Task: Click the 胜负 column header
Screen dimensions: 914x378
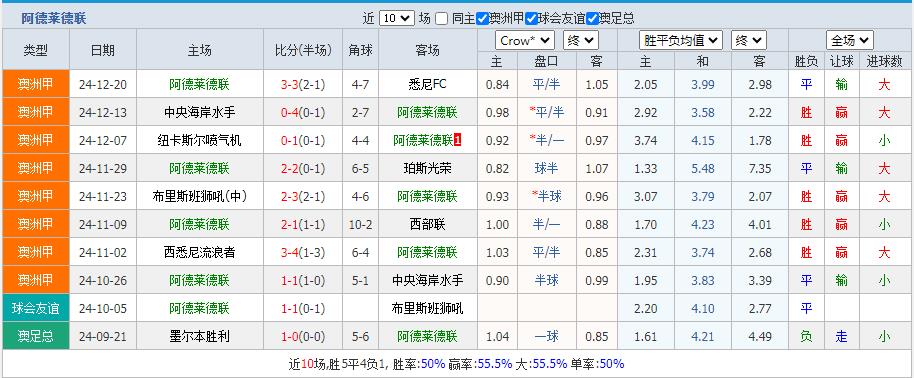Action: pos(806,61)
